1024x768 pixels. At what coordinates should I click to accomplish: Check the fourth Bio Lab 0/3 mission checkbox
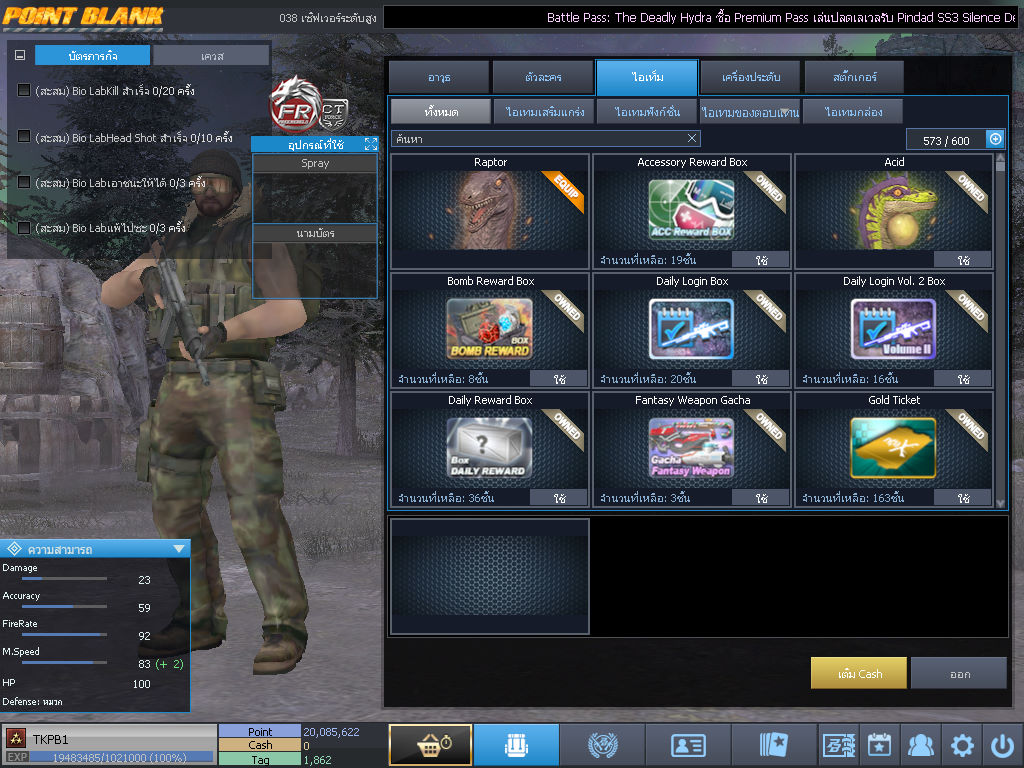point(24,228)
